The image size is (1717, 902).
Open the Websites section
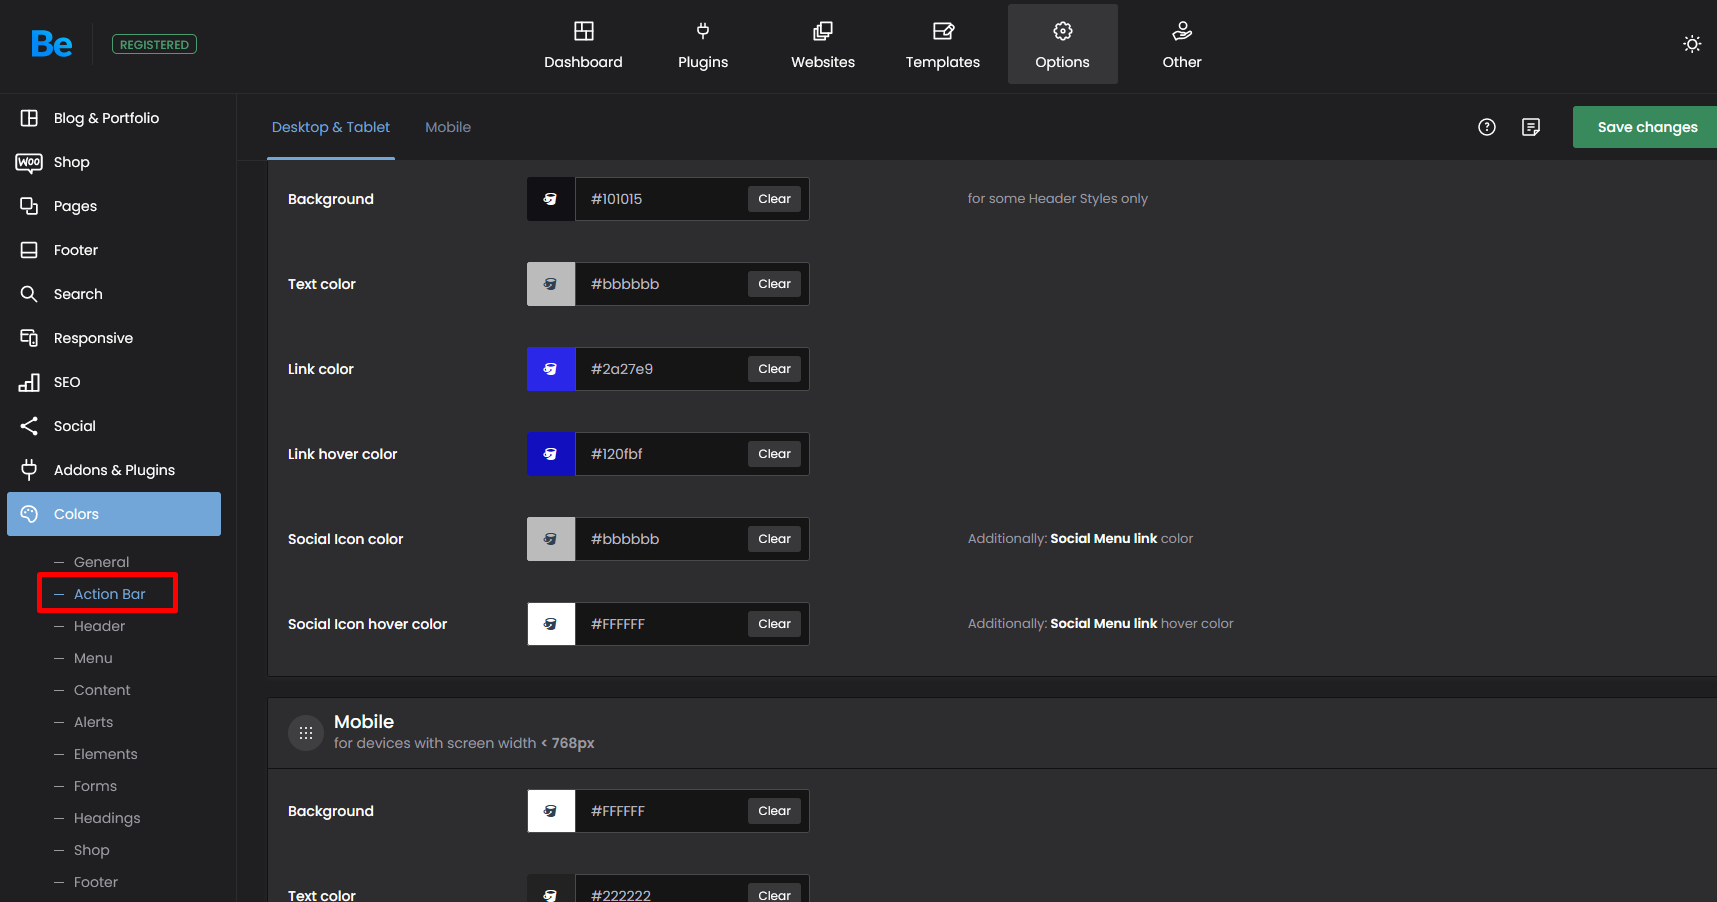(x=823, y=45)
